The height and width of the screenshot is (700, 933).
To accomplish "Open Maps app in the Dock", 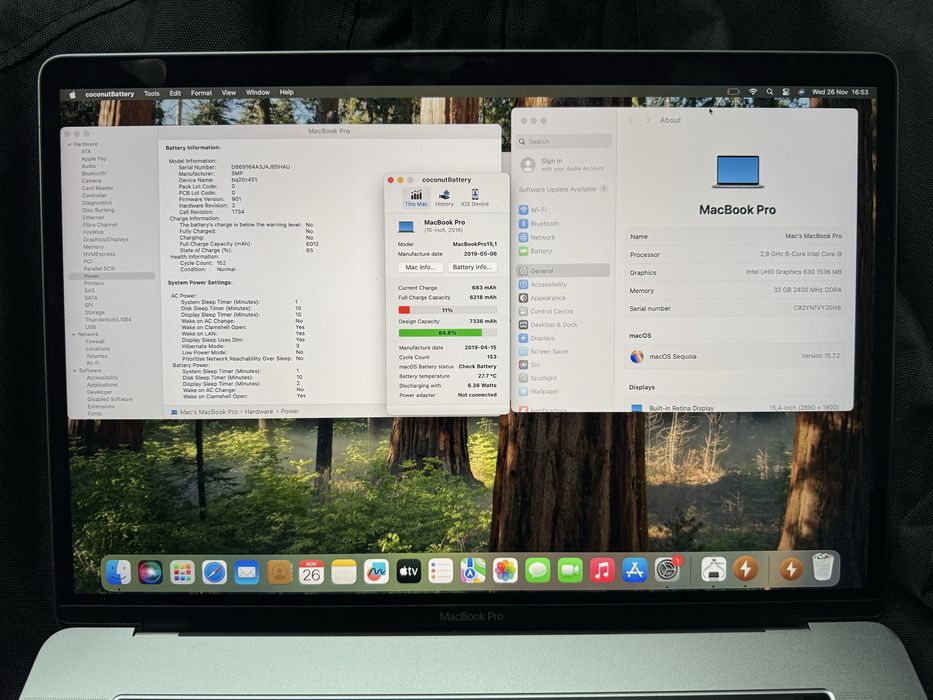I will point(473,571).
